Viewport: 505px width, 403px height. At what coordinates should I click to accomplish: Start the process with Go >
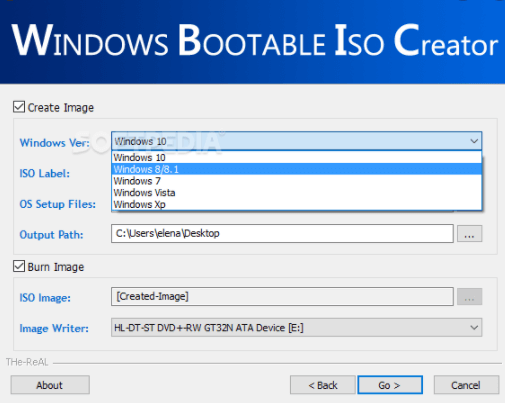pos(390,385)
